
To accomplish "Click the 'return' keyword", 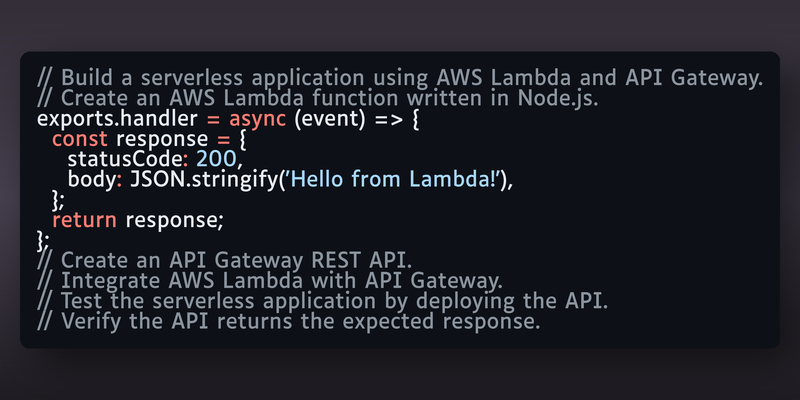I will coord(84,220).
